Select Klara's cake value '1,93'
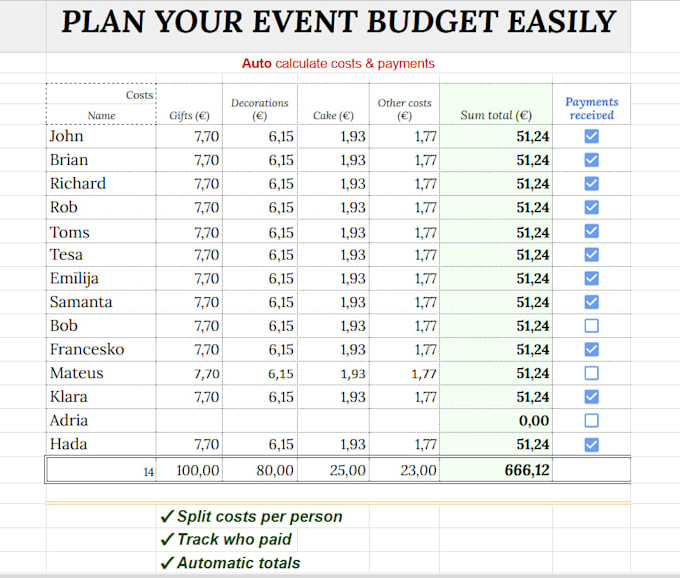The height and width of the screenshot is (578, 680). coord(333,397)
